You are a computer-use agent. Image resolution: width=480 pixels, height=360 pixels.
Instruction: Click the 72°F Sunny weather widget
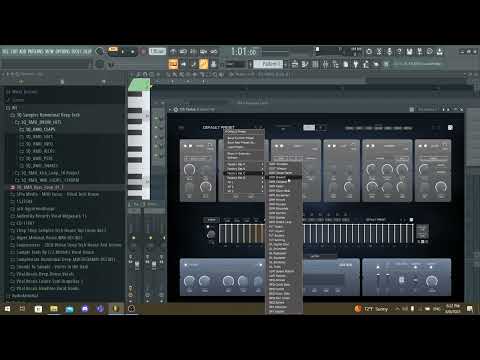pos(371,309)
